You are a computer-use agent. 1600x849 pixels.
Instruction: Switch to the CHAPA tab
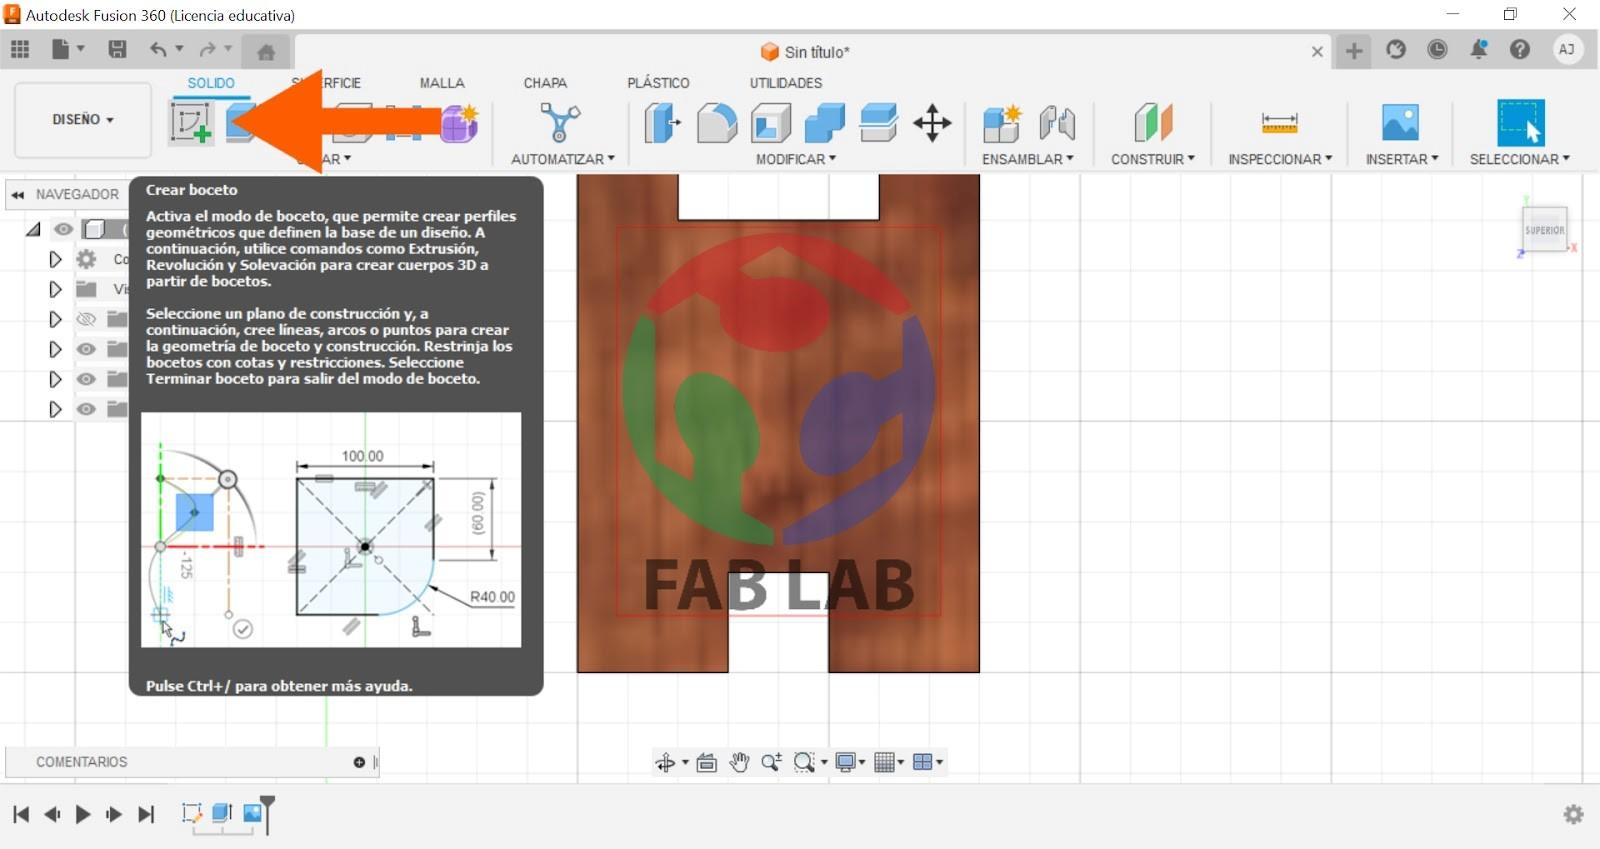pyautogui.click(x=545, y=83)
